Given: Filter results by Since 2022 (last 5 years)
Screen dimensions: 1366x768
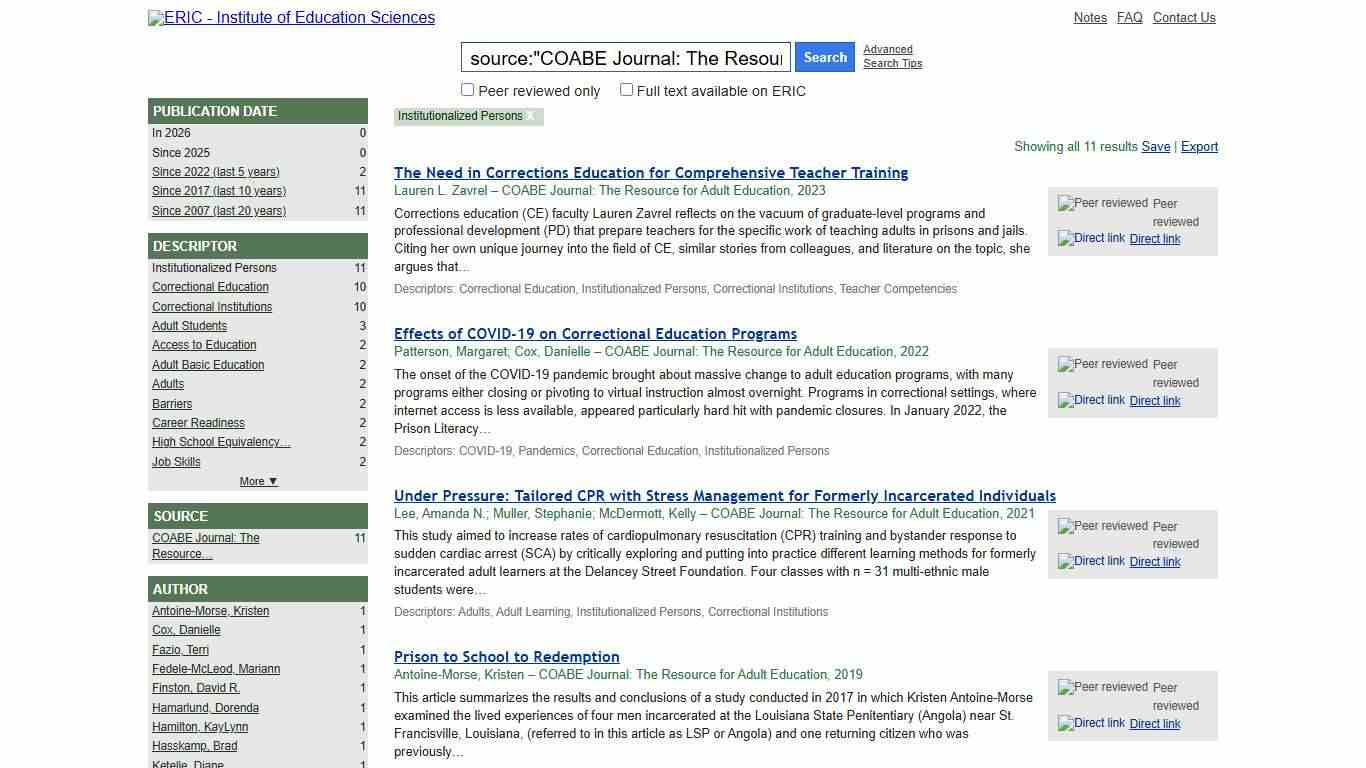Looking at the screenshot, I should point(215,171).
